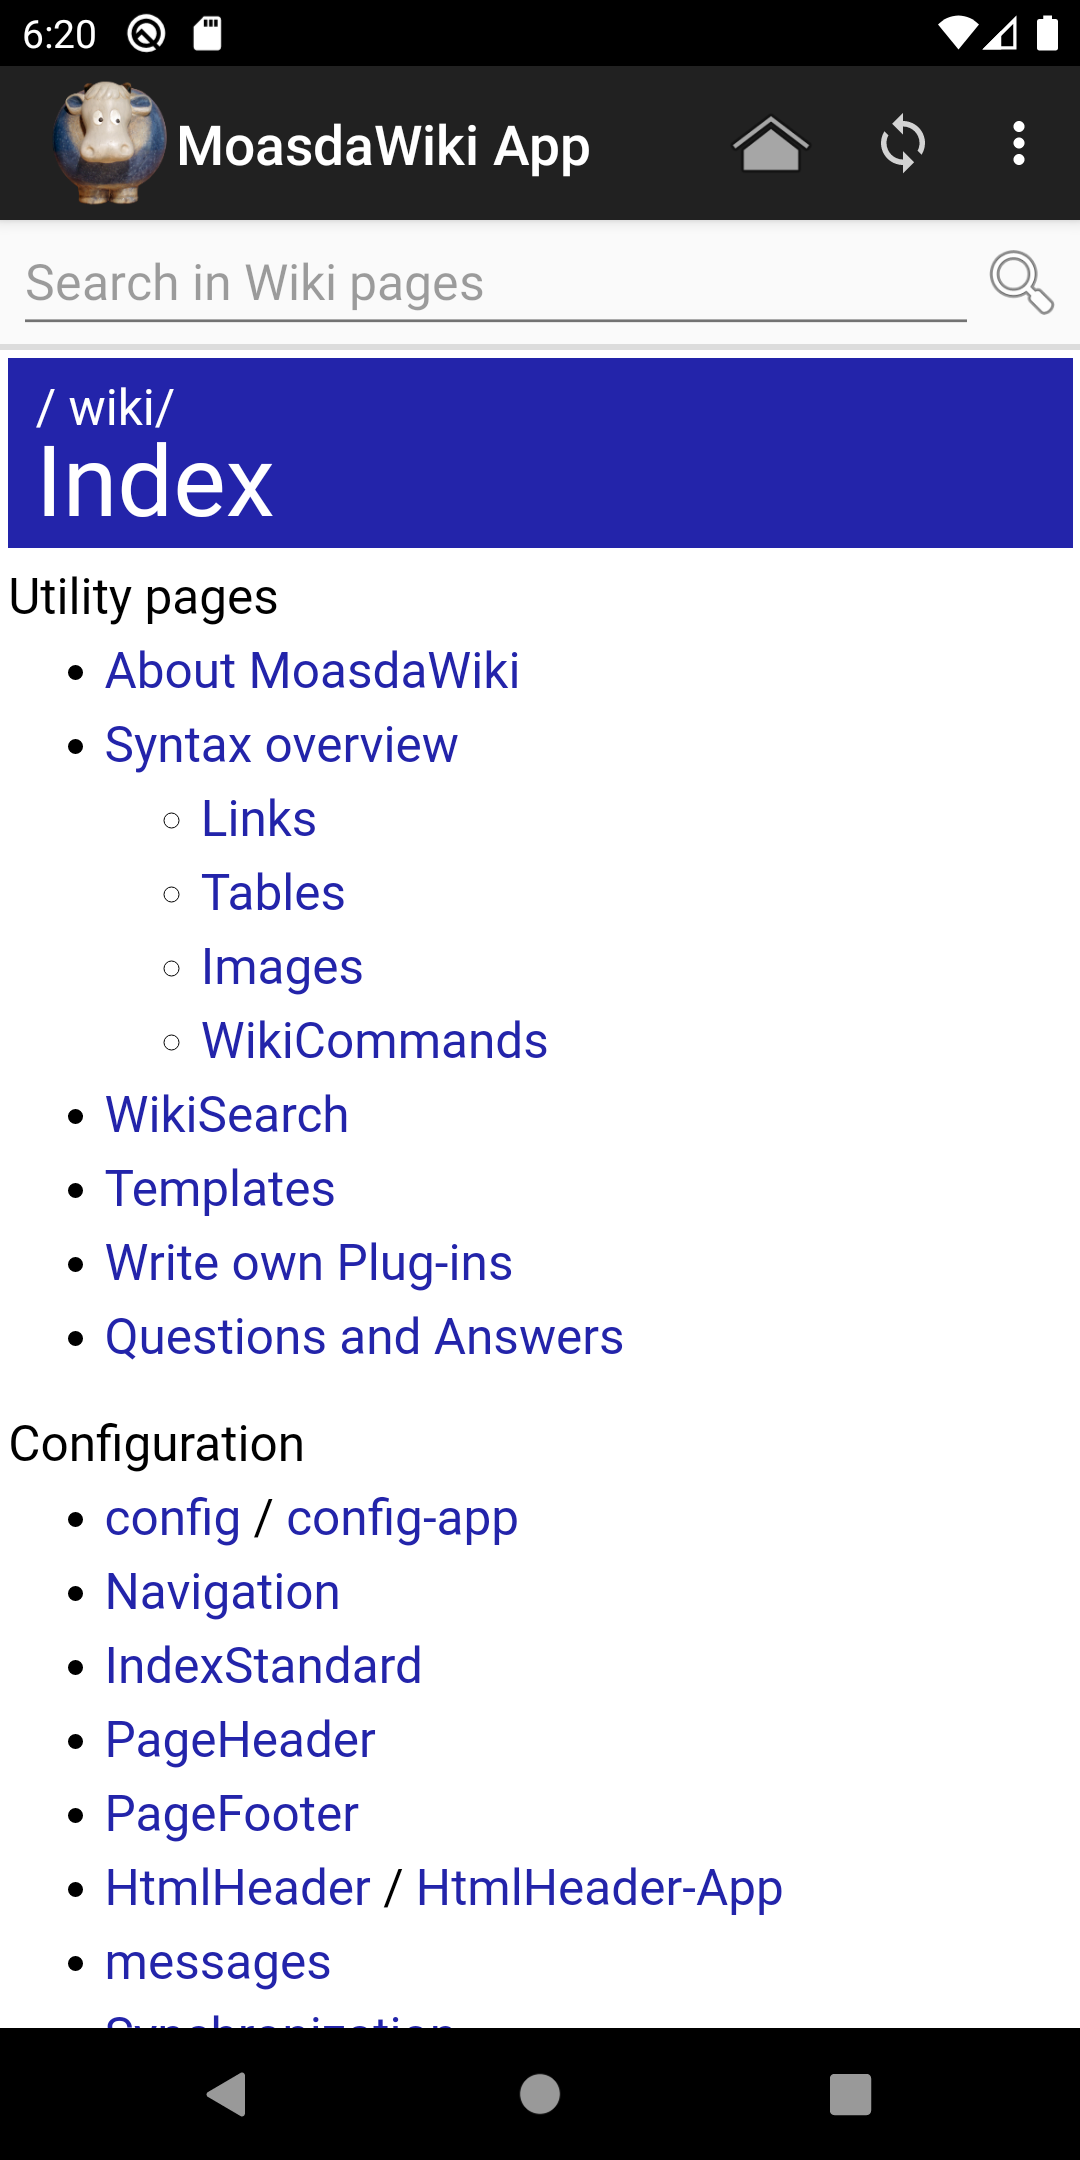Open the WikiCommands page link
Viewport: 1080px width, 2160px height.
(374, 1041)
